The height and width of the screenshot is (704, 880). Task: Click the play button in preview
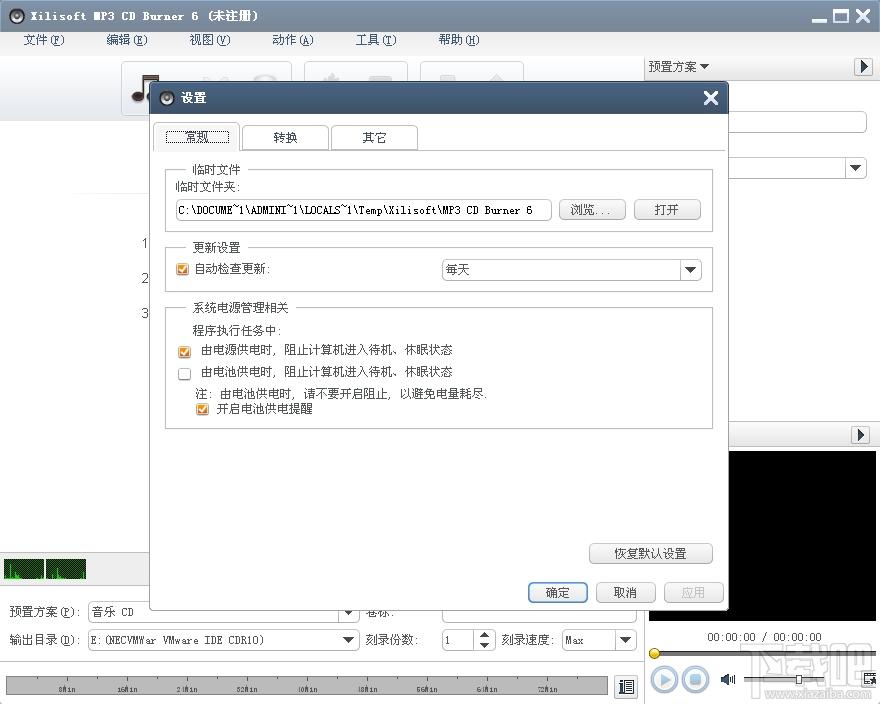click(664, 680)
